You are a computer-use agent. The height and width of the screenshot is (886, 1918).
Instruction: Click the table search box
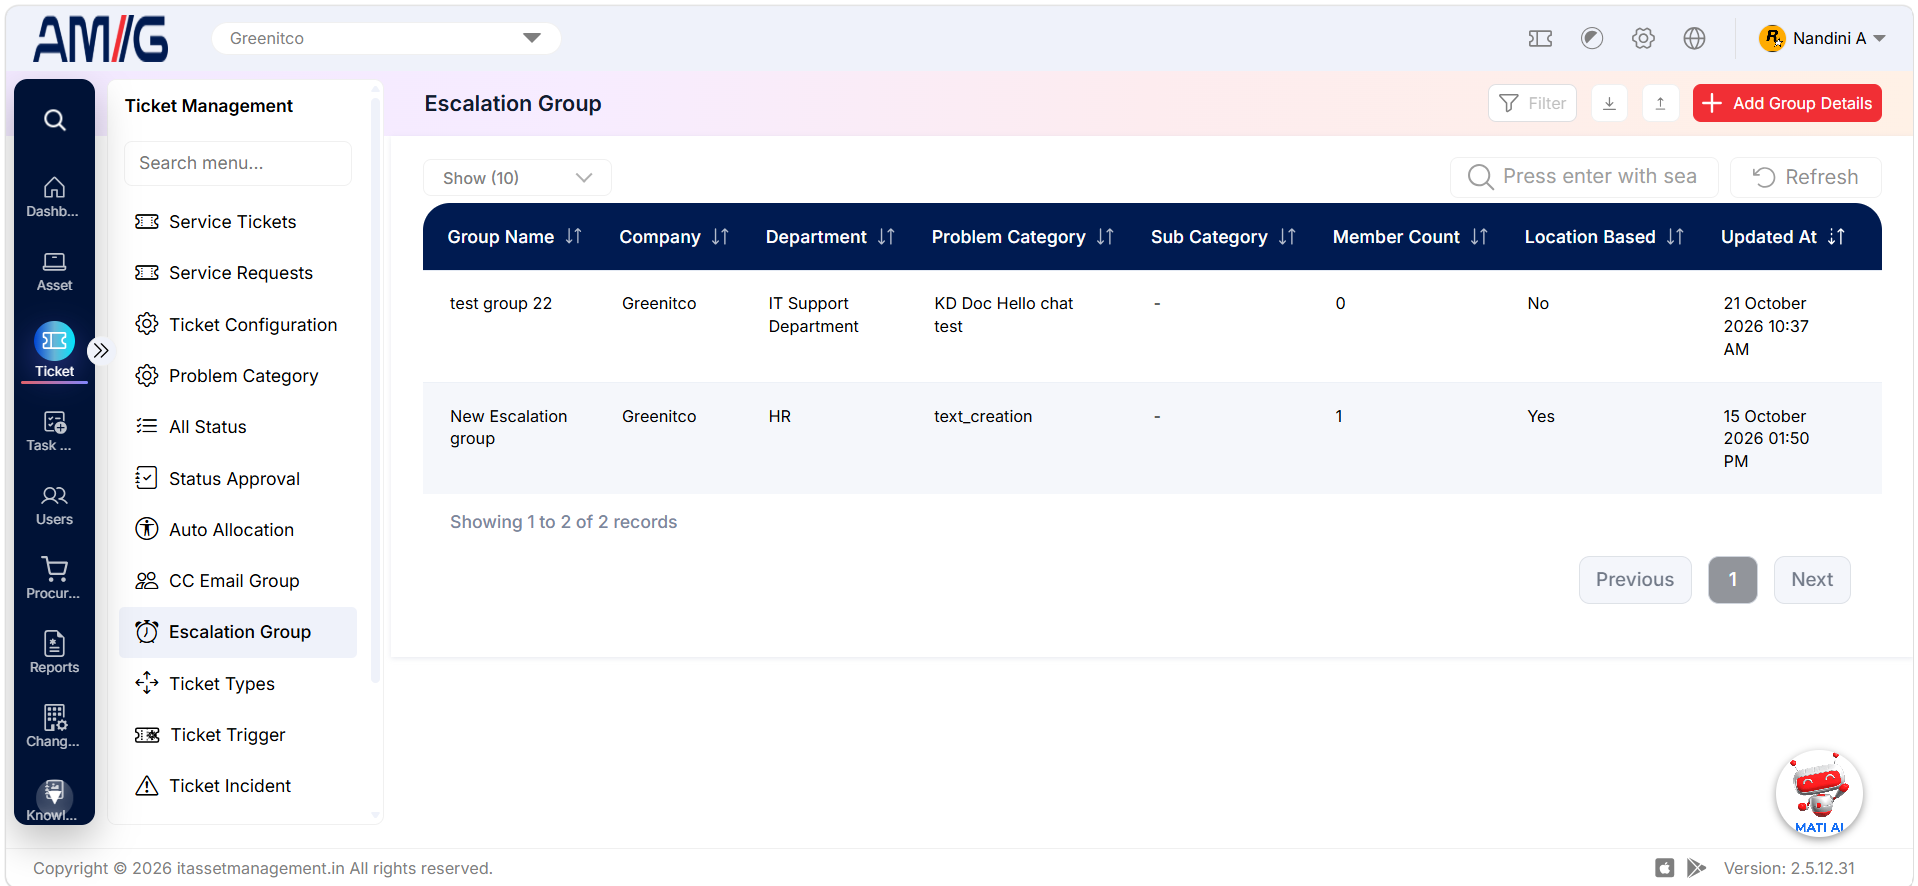(1584, 177)
